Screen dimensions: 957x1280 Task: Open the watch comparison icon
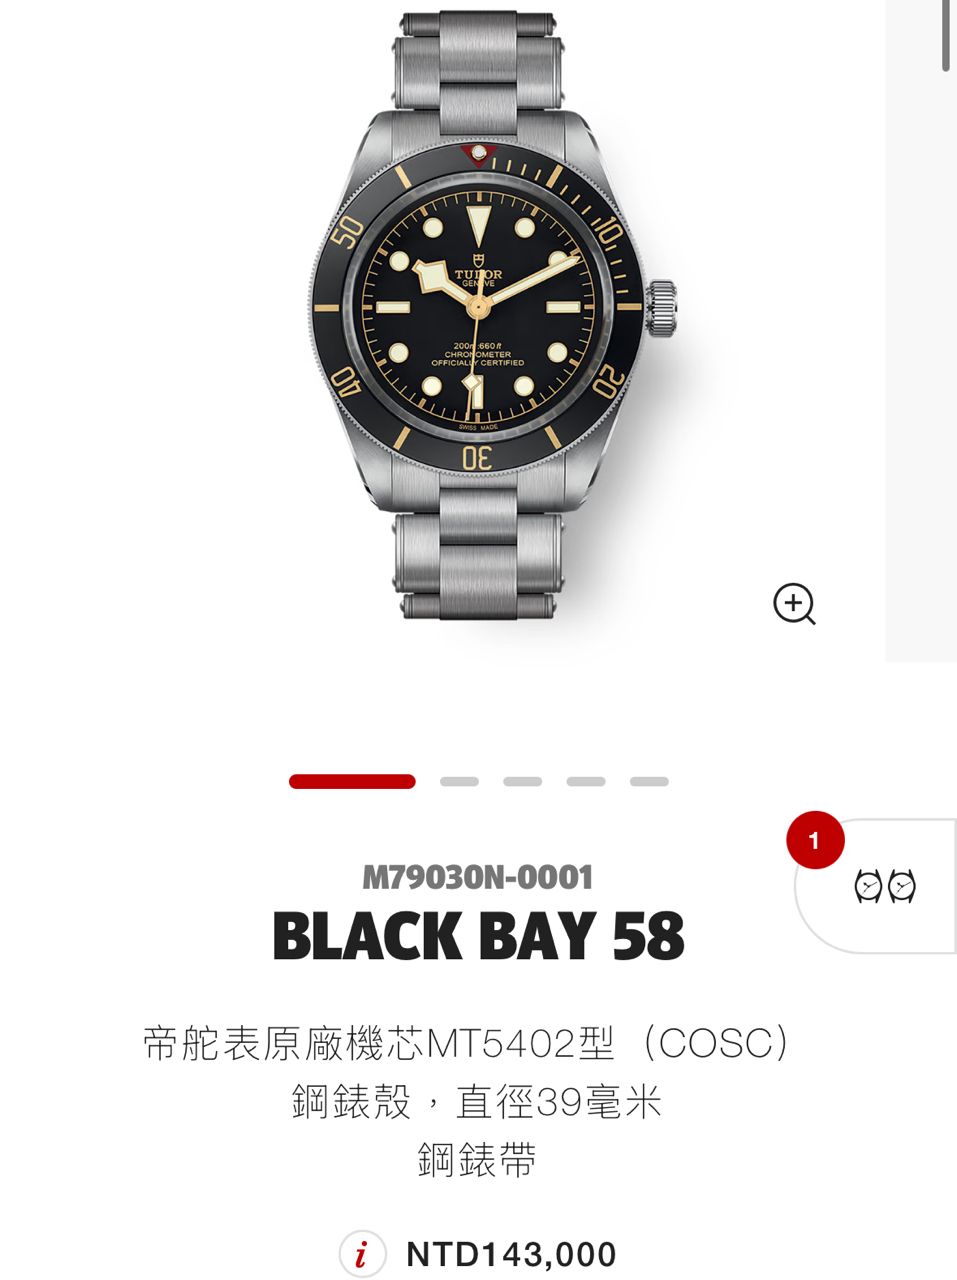(x=885, y=886)
